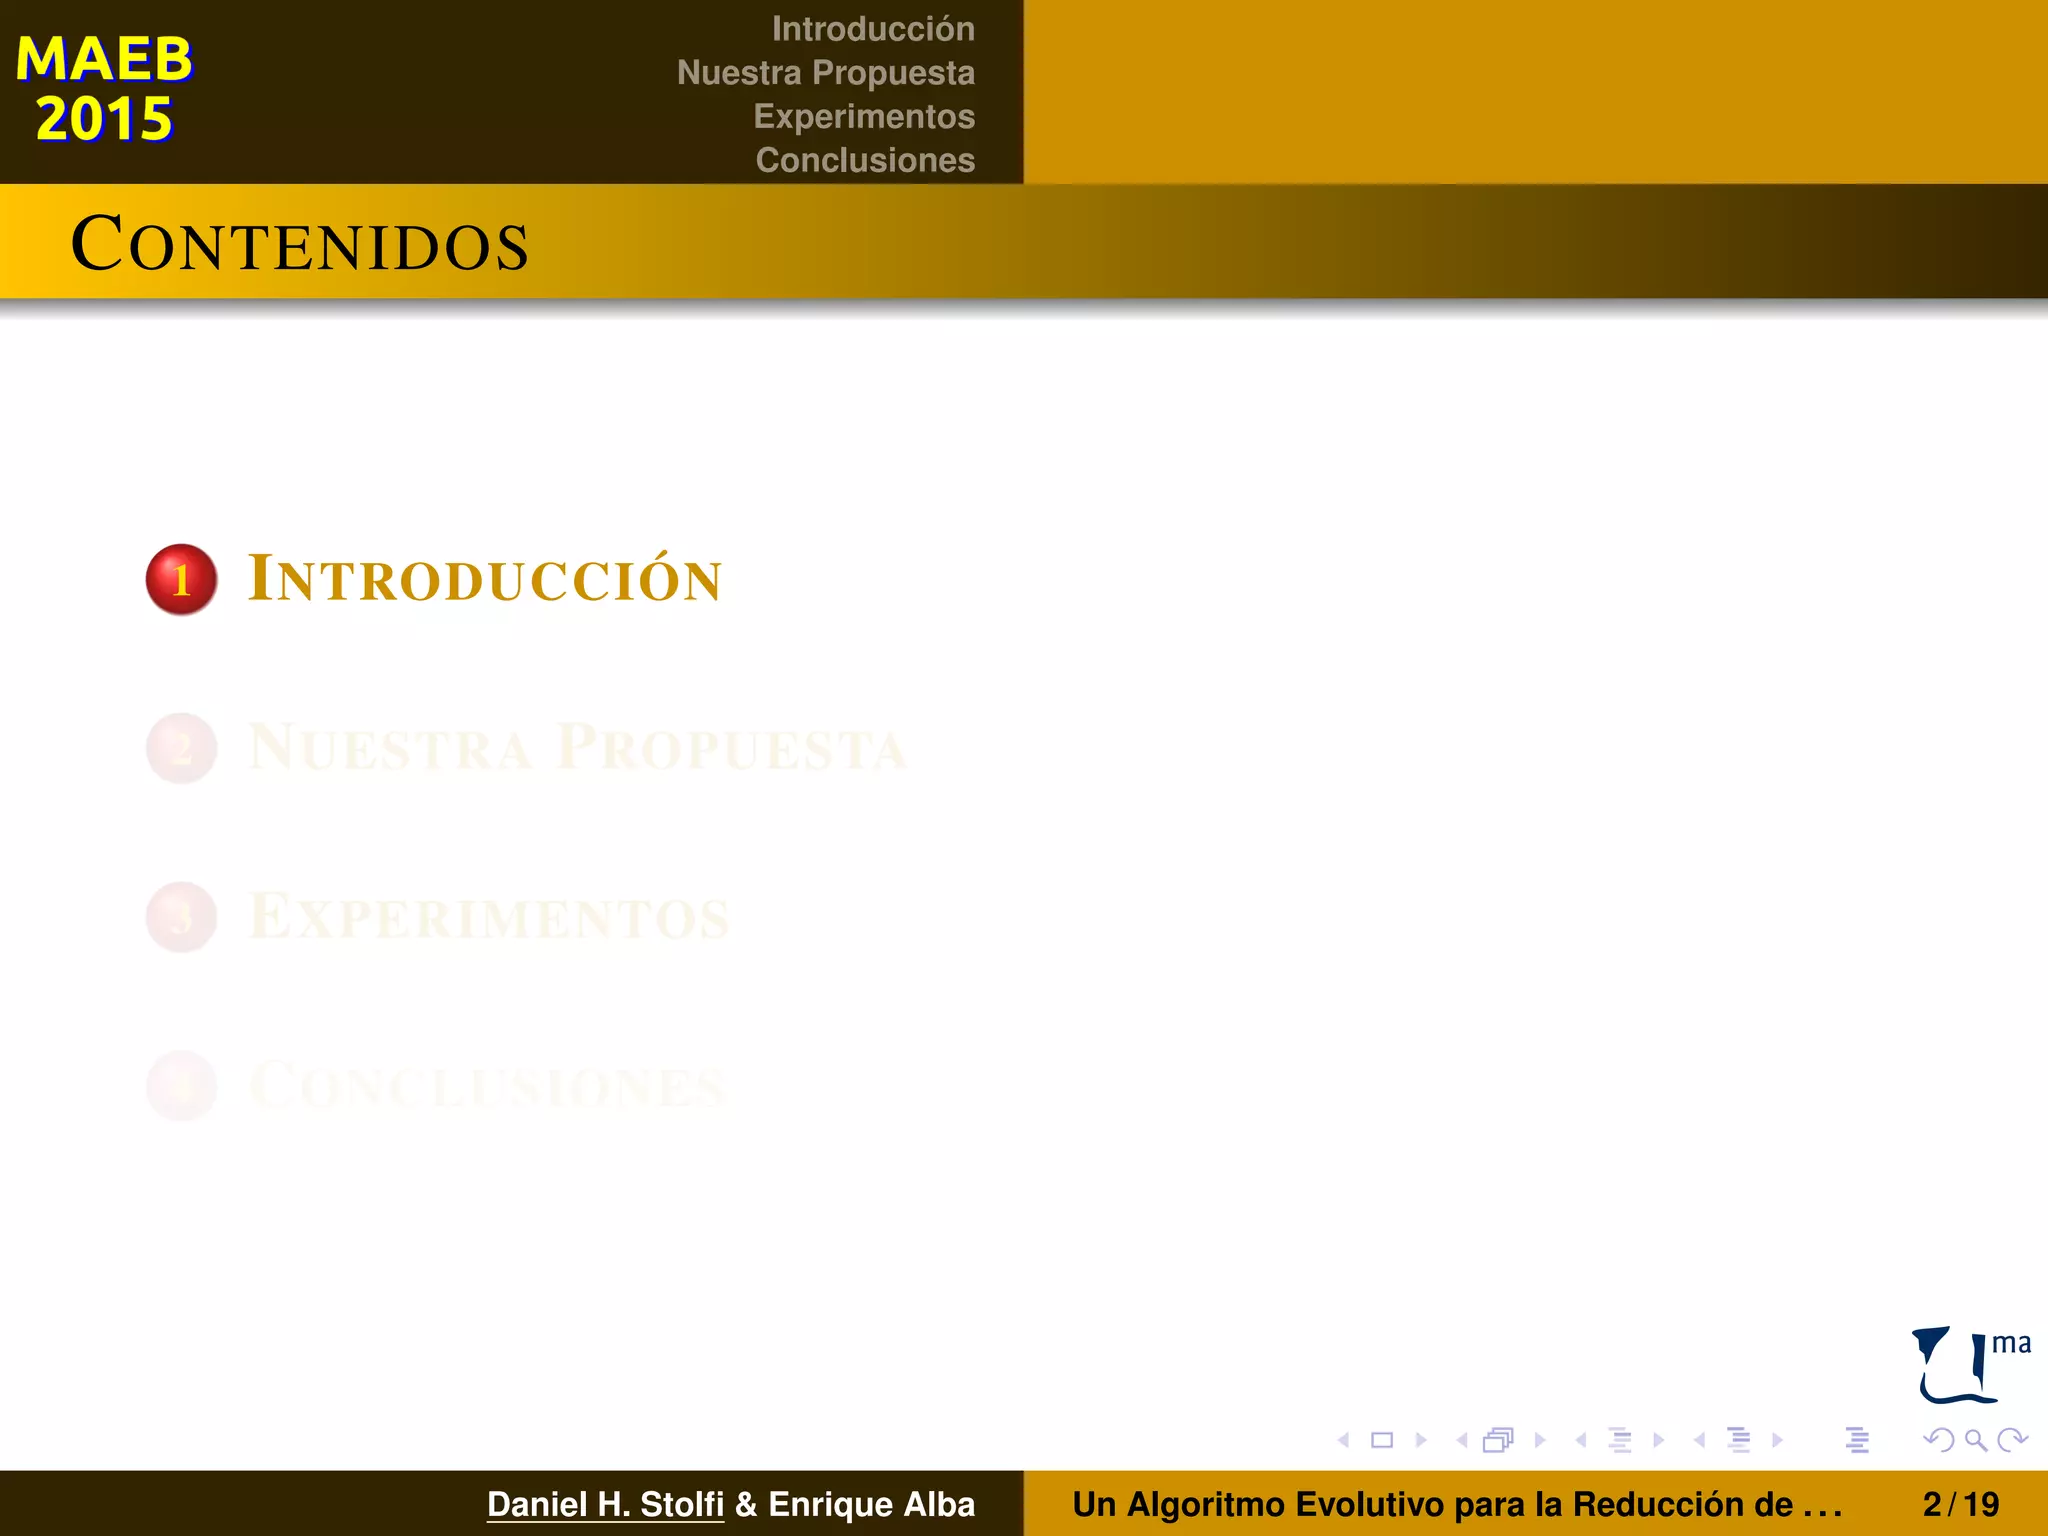Click the section lines navigation icon
This screenshot has width=2048, height=1536.
[x=1739, y=1440]
